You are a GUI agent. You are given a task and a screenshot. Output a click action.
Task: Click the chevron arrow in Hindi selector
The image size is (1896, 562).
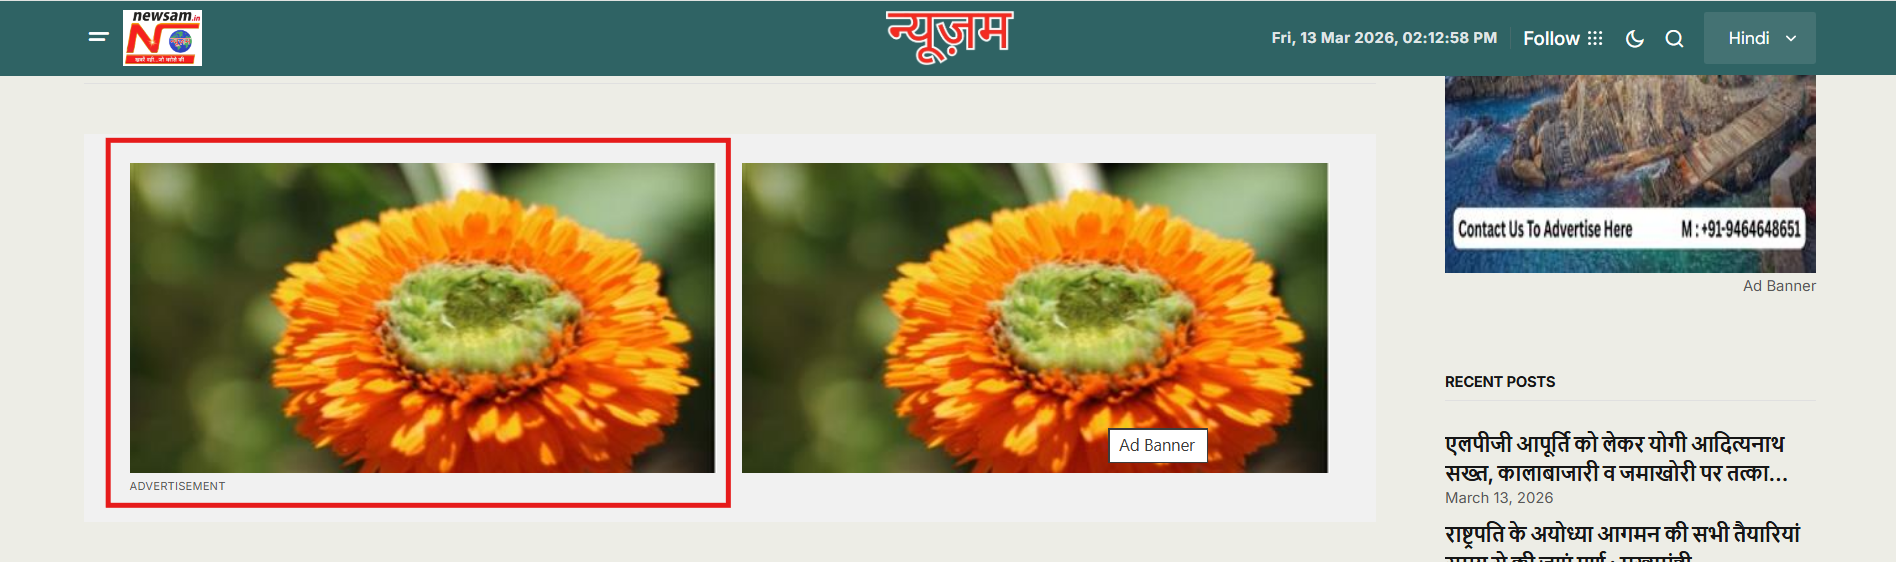(x=1791, y=38)
